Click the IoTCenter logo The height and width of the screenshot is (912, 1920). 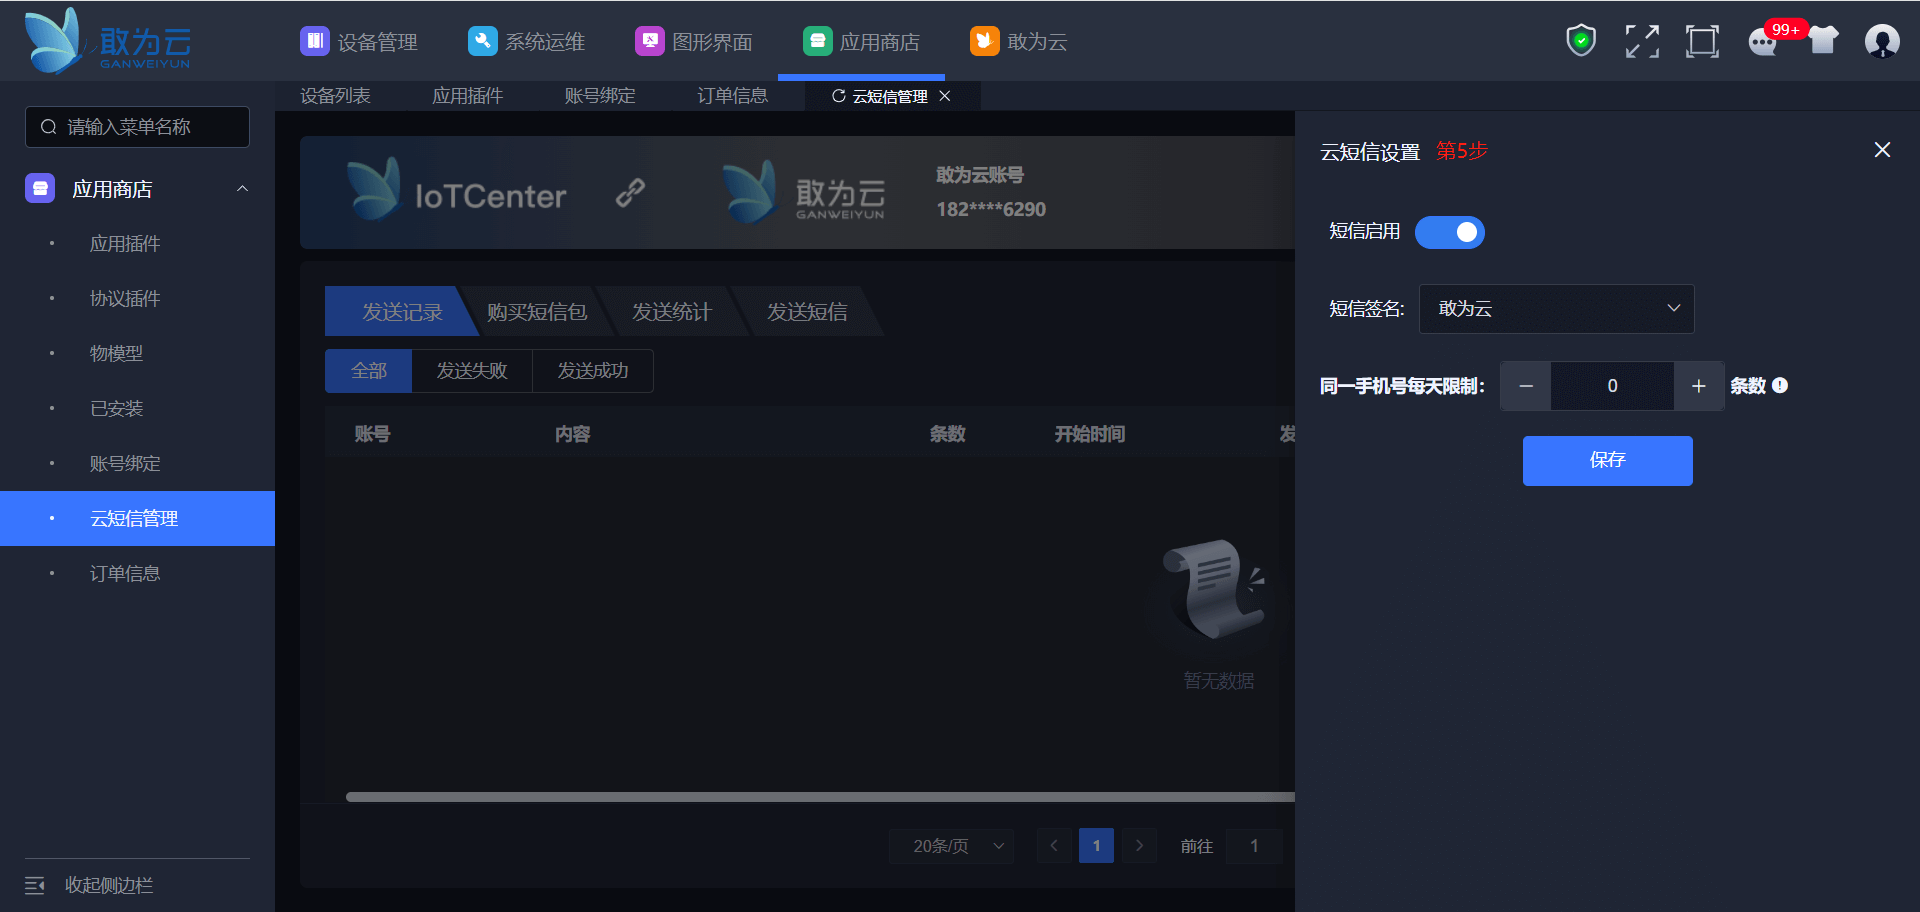pos(456,190)
